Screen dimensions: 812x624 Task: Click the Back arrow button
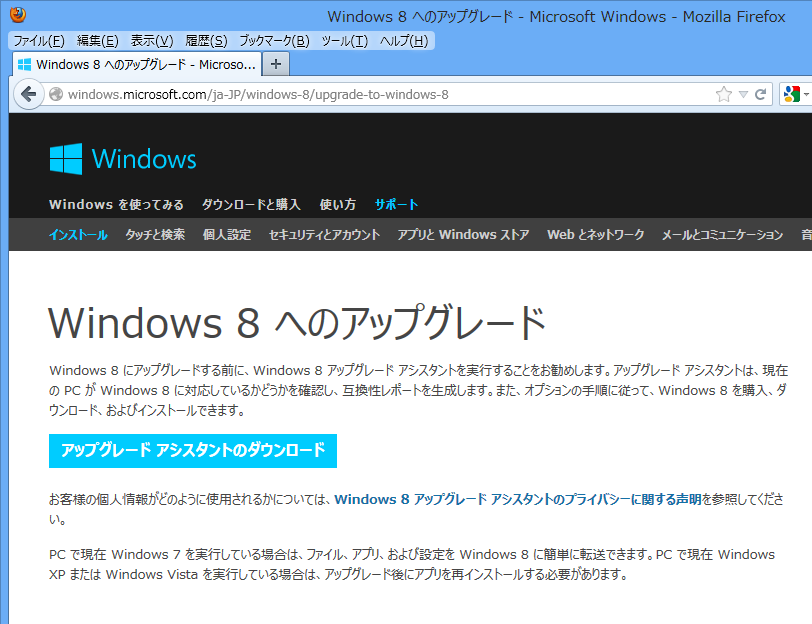coord(28,94)
